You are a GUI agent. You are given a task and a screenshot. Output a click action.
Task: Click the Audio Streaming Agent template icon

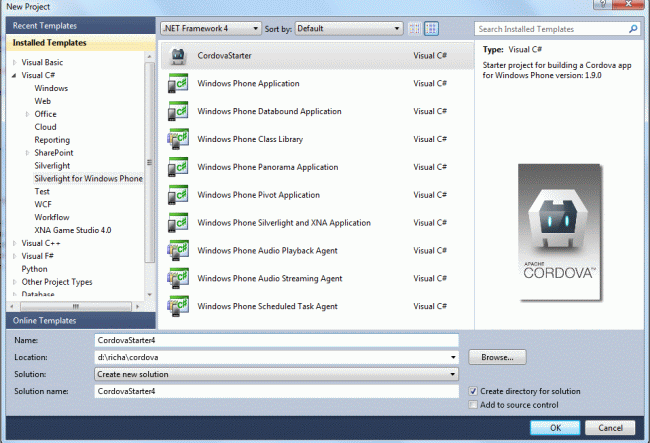(x=178, y=278)
